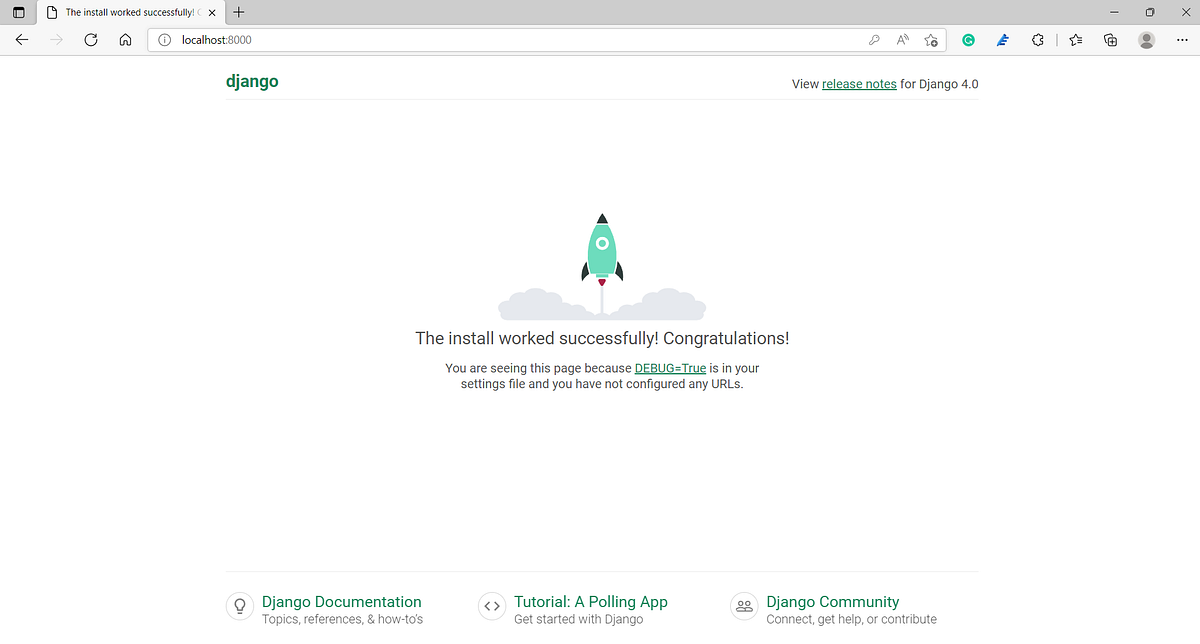Open Tutorial: A Polling App
The height and width of the screenshot is (644, 1200).
pyautogui.click(x=591, y=601)
